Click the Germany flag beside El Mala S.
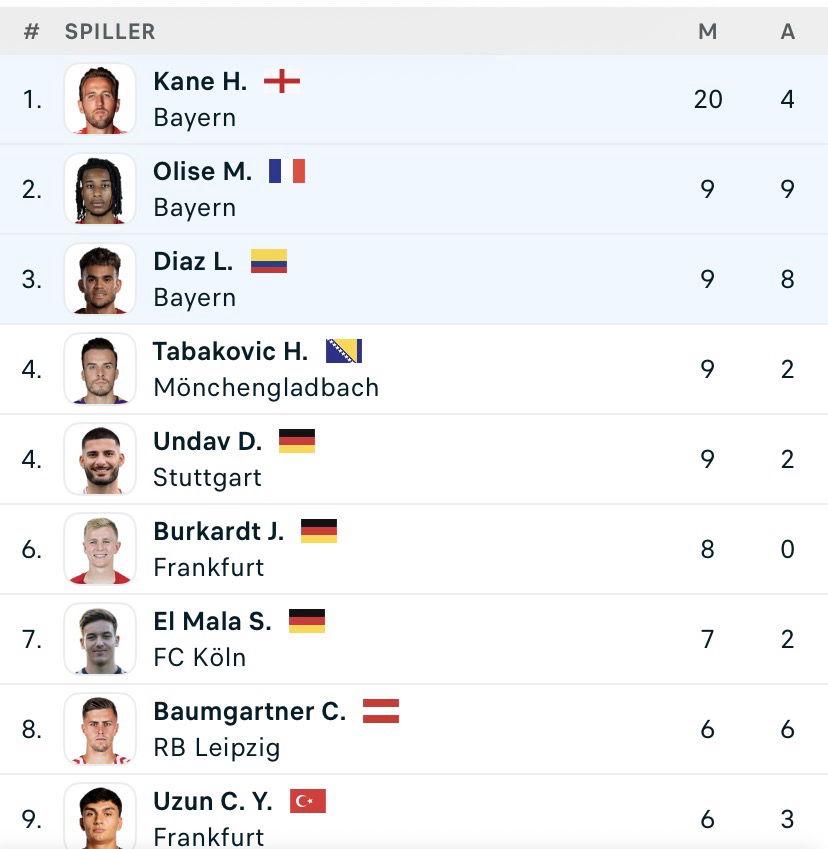828x849 pixels. click(x=307, y=621)
